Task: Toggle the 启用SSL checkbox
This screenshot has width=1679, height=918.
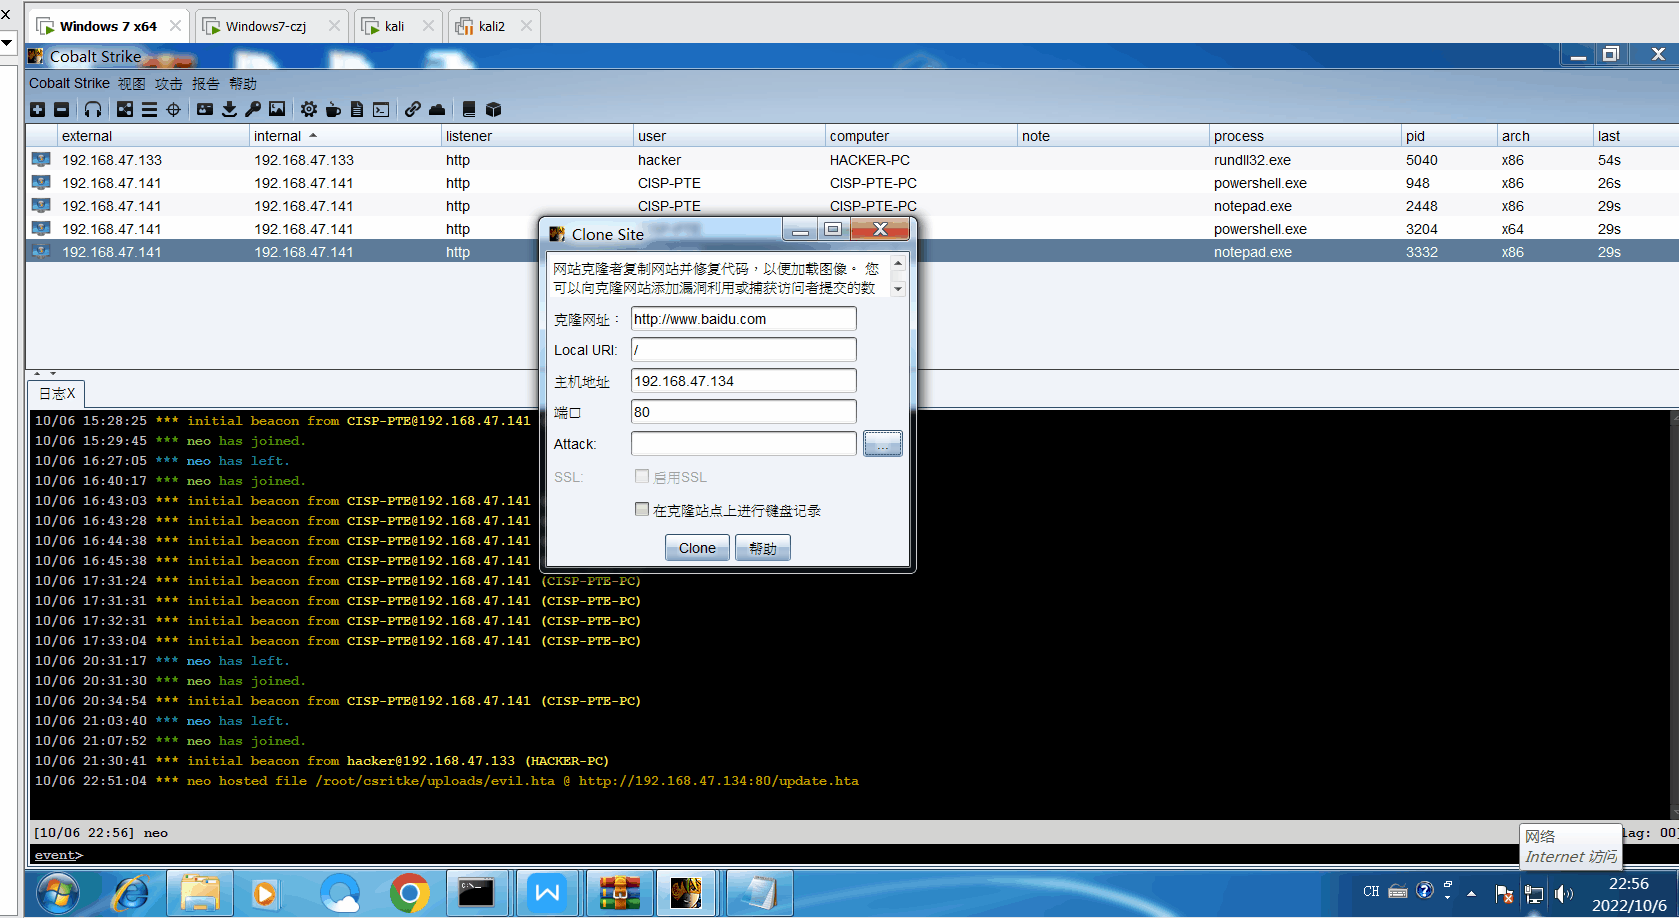Action: tap(642, 476)
